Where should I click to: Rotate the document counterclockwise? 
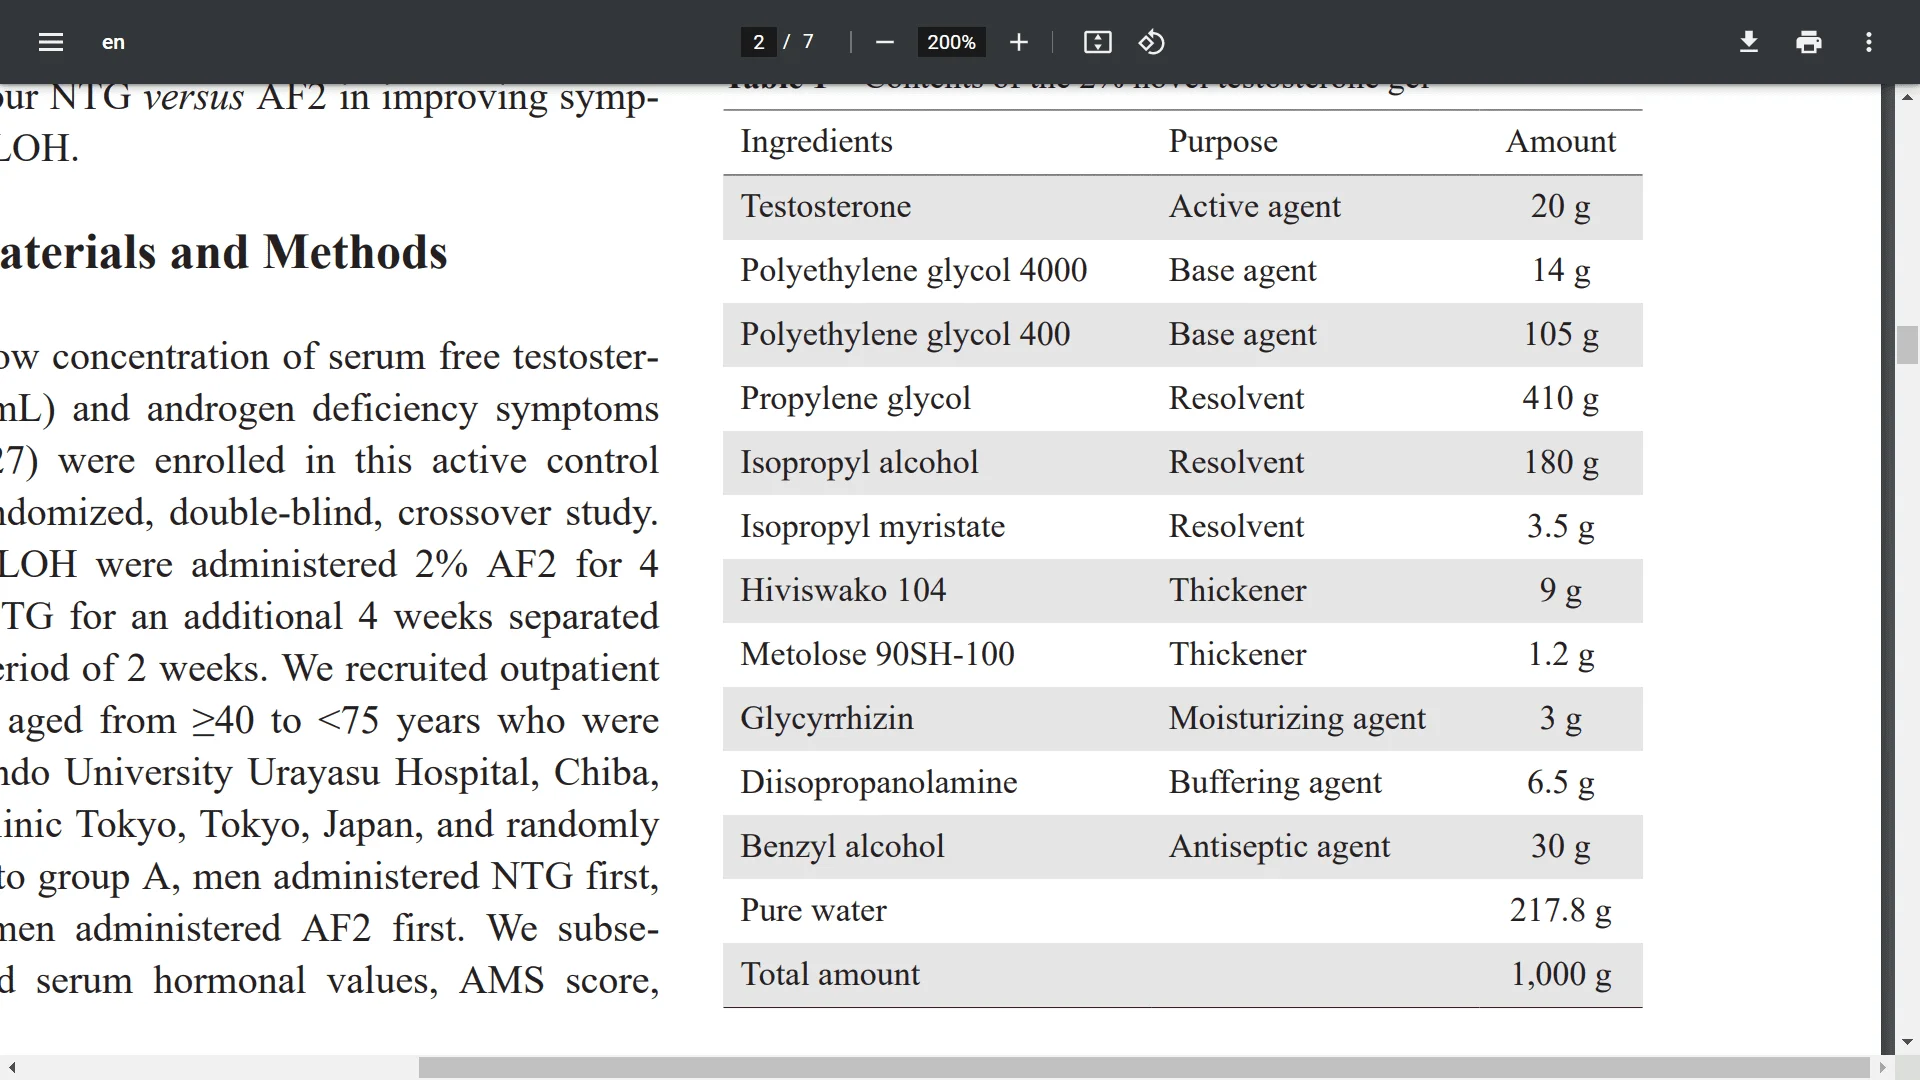[x=1152, y=42]
